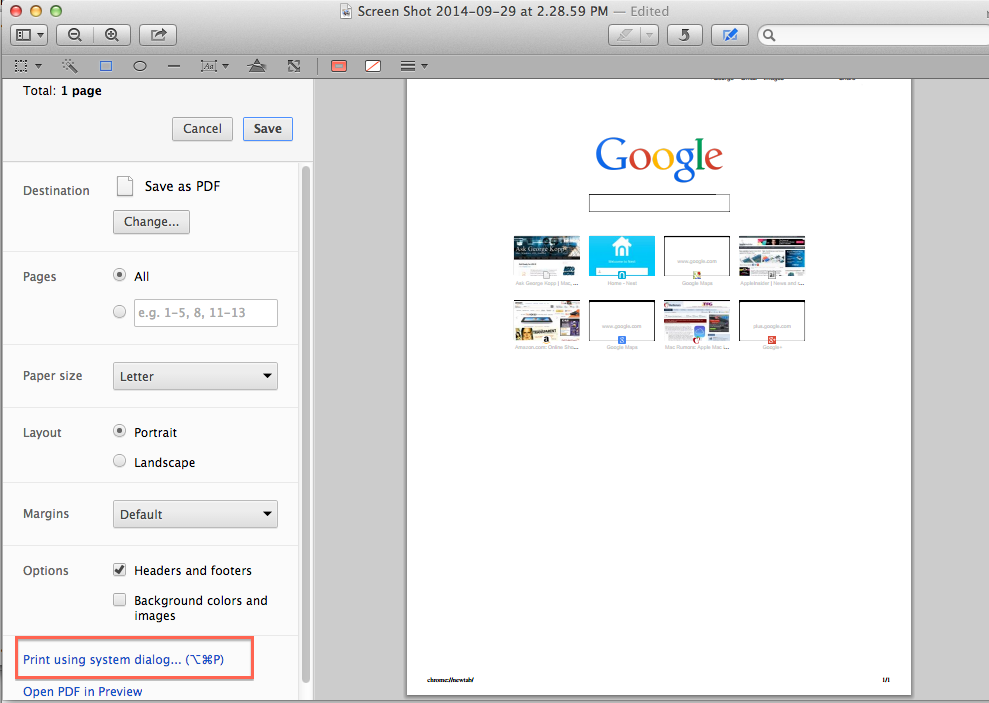Click the Save as PDF destination label
The image size is (989, 703).
(182, 186)
